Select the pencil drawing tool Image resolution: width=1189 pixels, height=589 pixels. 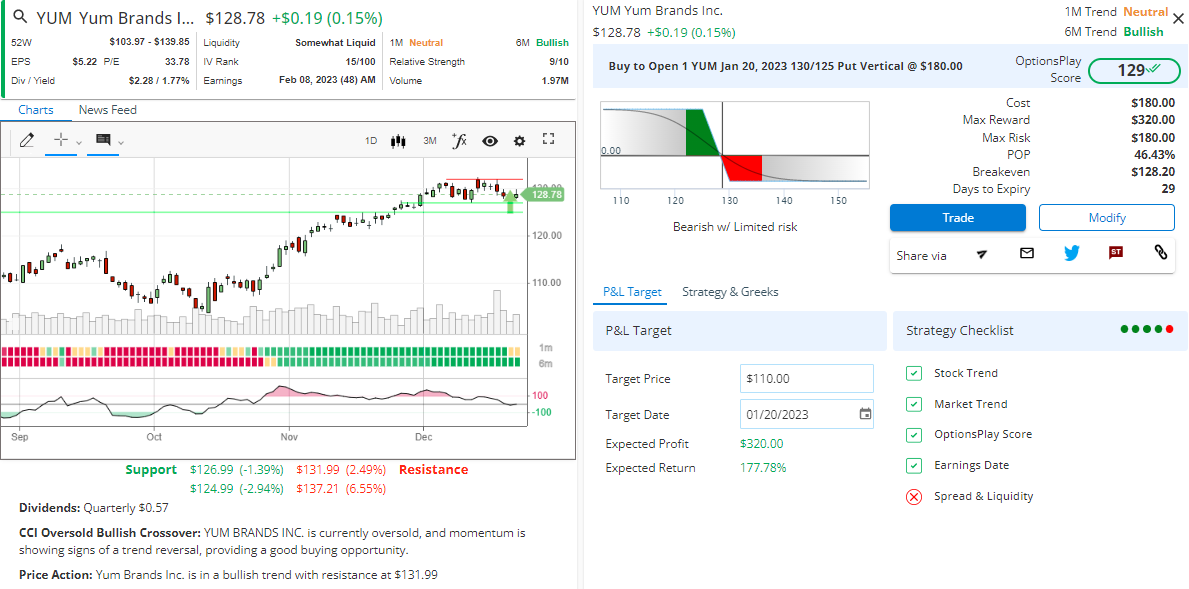click(27, 140)
